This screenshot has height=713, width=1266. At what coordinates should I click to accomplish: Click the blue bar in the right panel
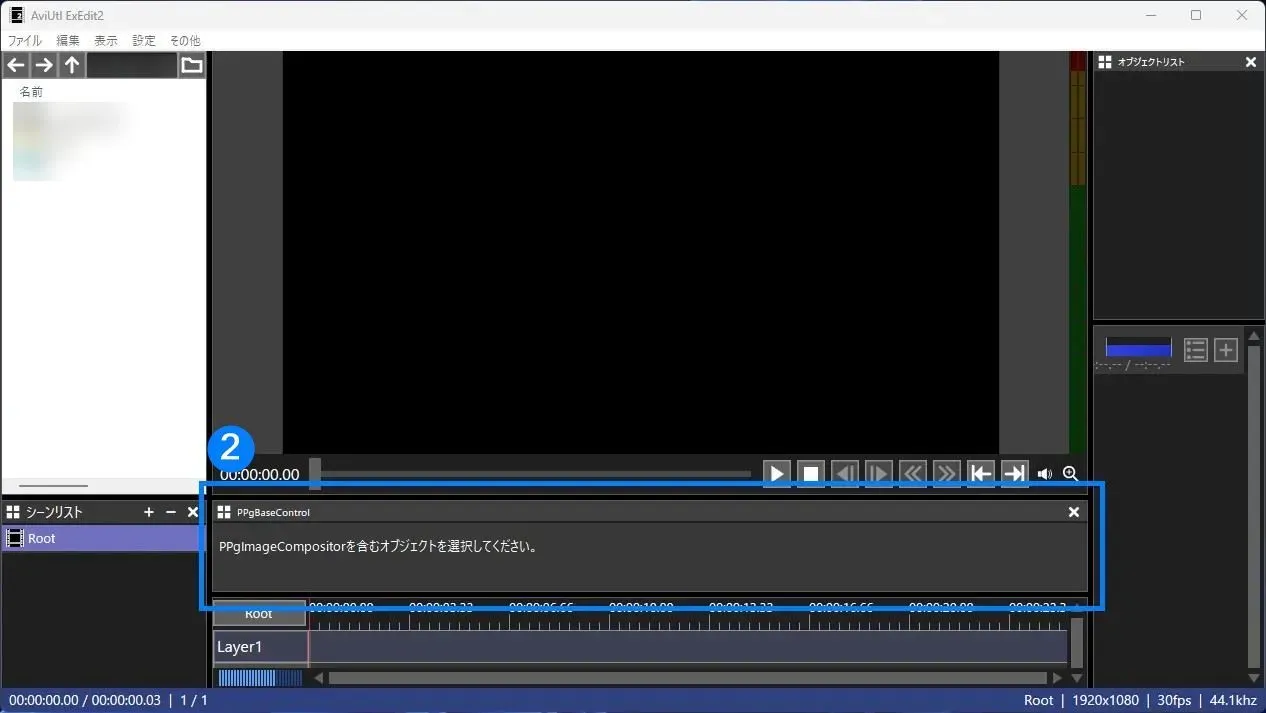tap(1138, 349)
